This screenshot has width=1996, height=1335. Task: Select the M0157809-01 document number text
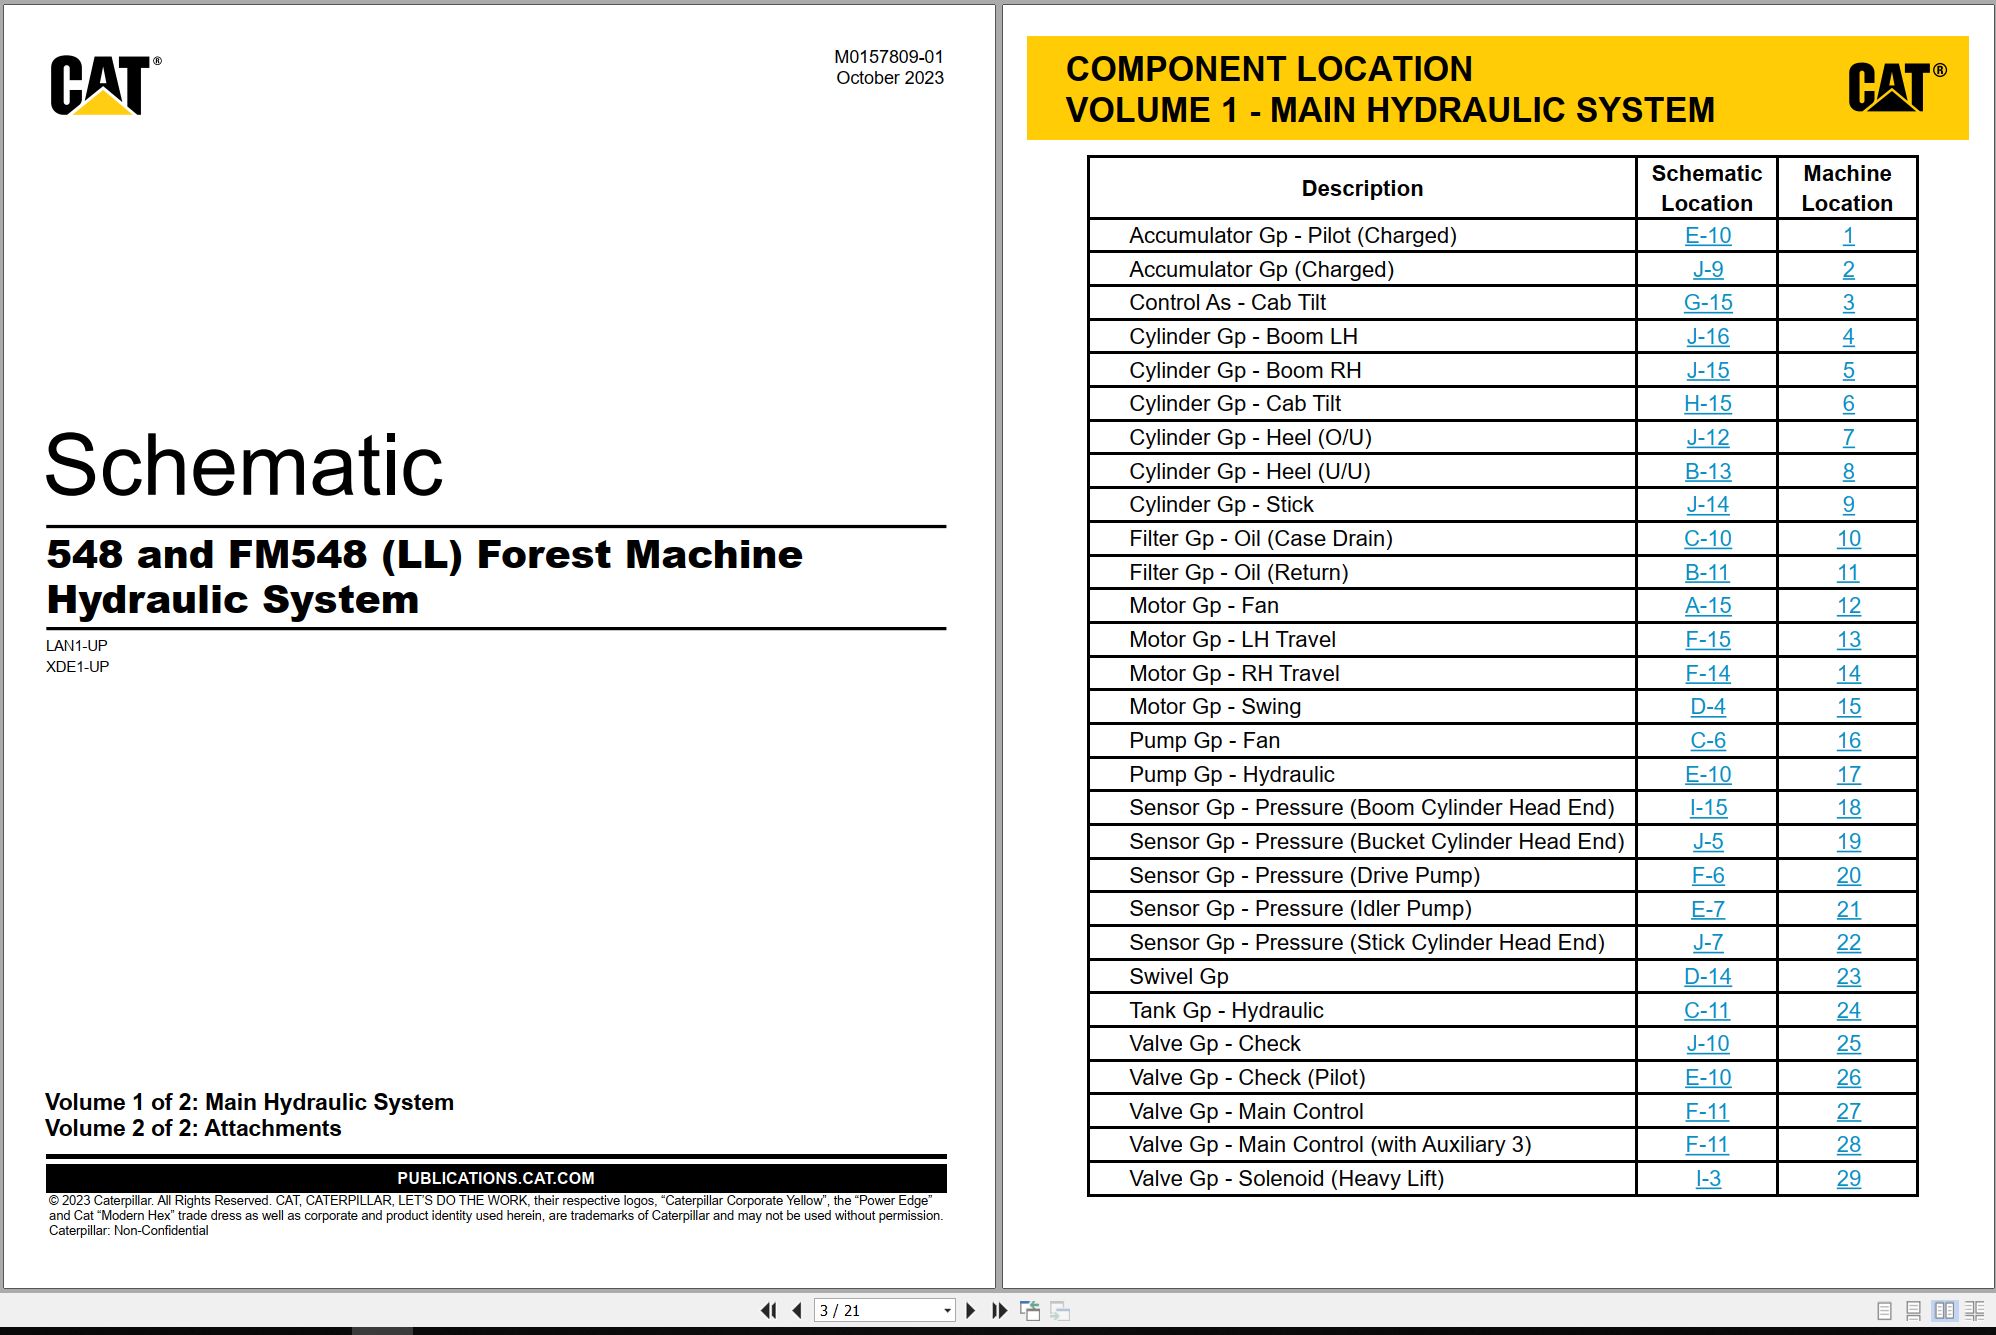point(888,57)
